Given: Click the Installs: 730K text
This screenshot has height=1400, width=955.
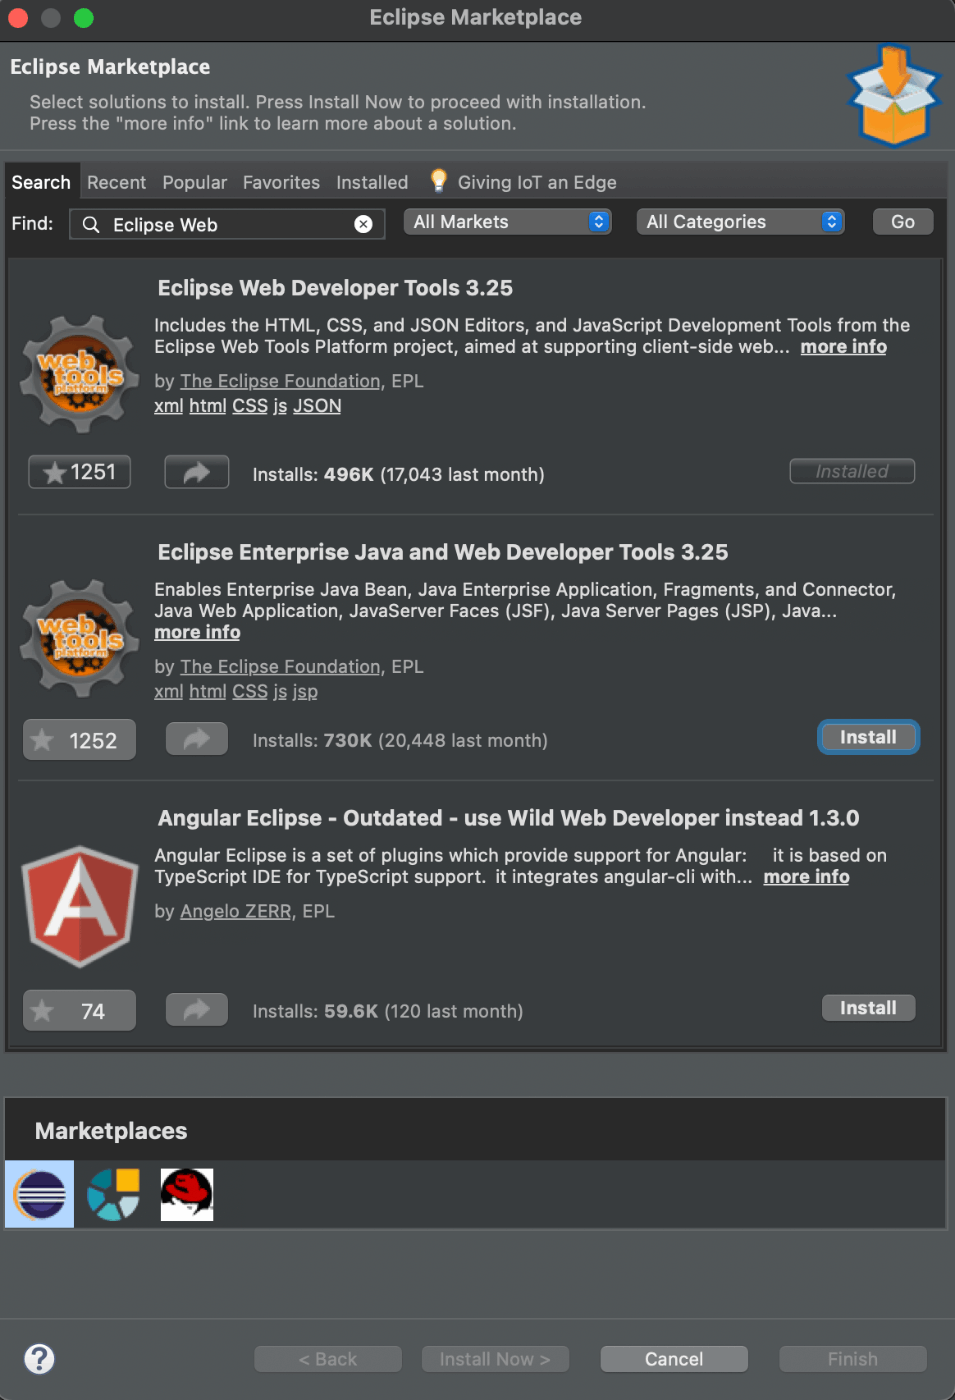Looking at the screenshot, I should click(400, 740).
